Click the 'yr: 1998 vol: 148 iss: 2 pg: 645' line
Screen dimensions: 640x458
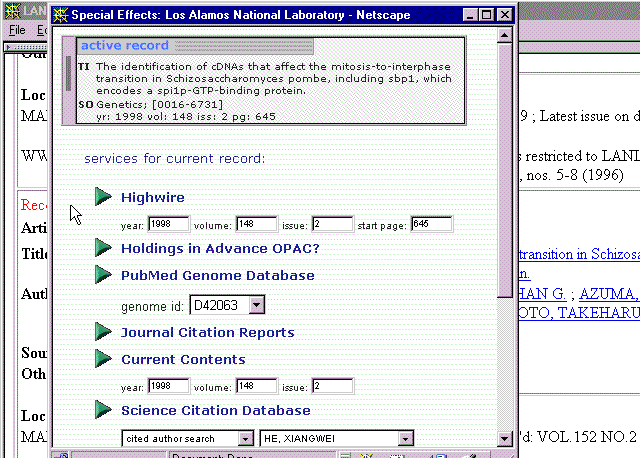click(186, 117)
